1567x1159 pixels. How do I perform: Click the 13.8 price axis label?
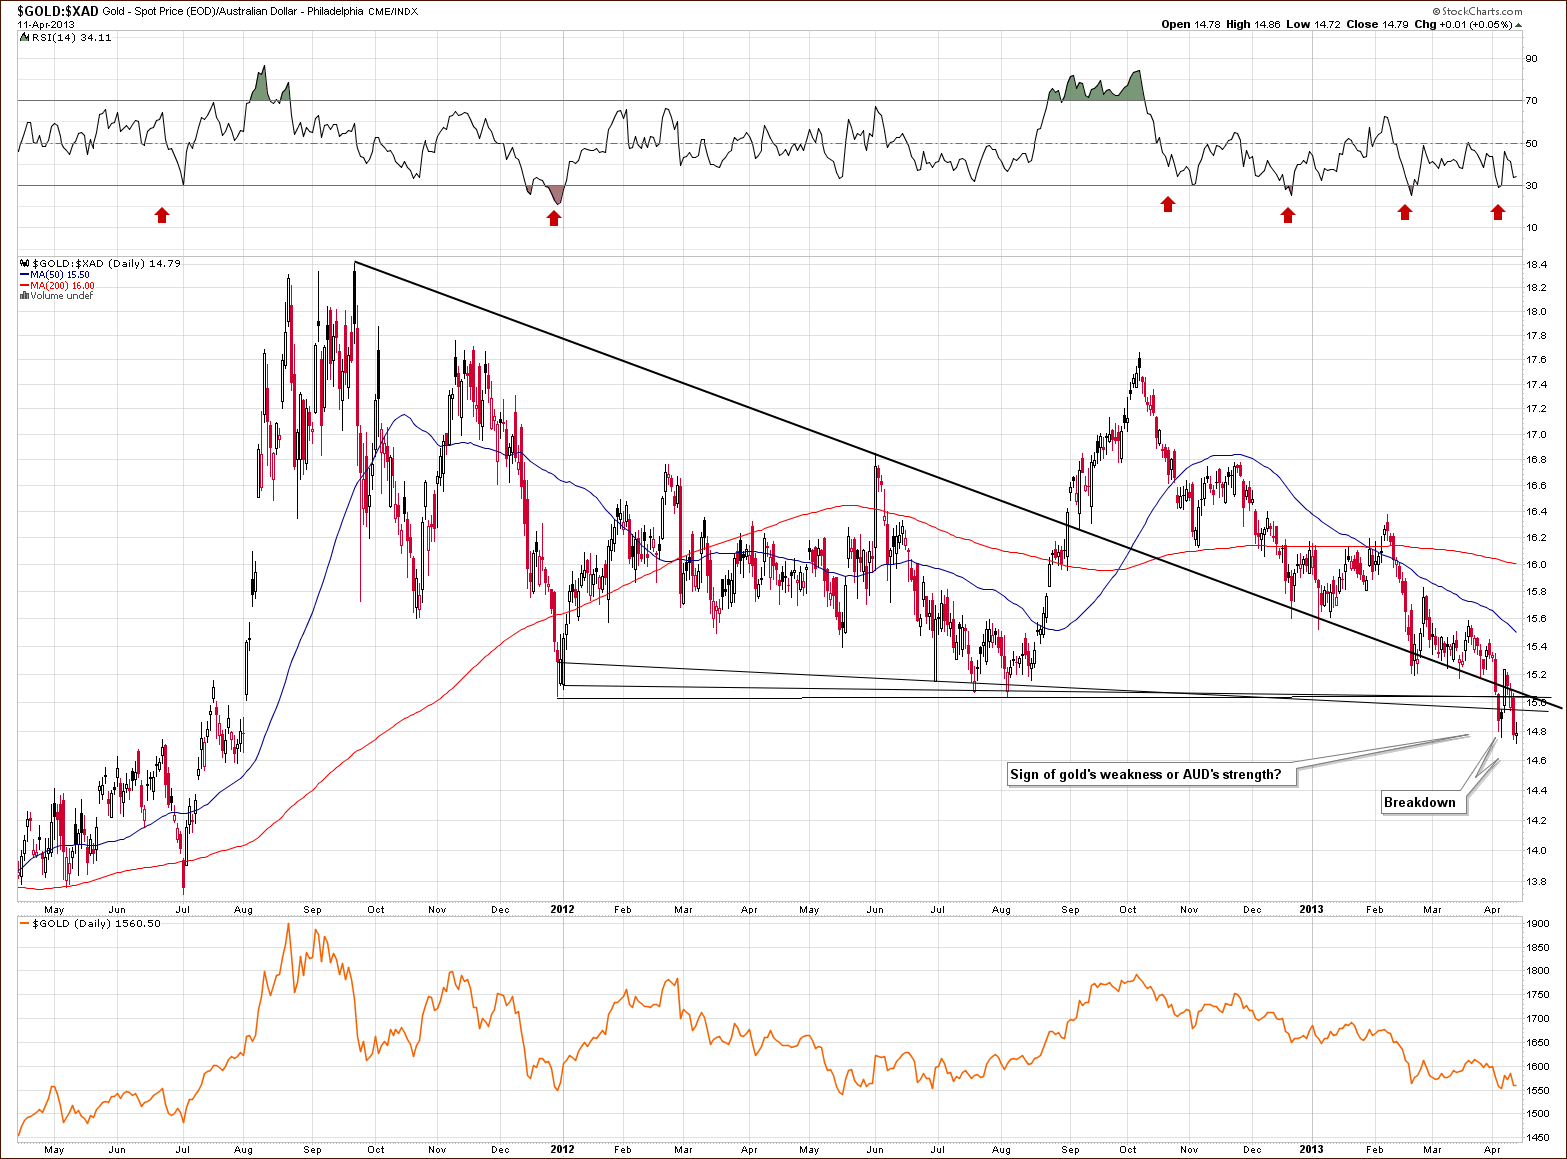[1536, 882]
